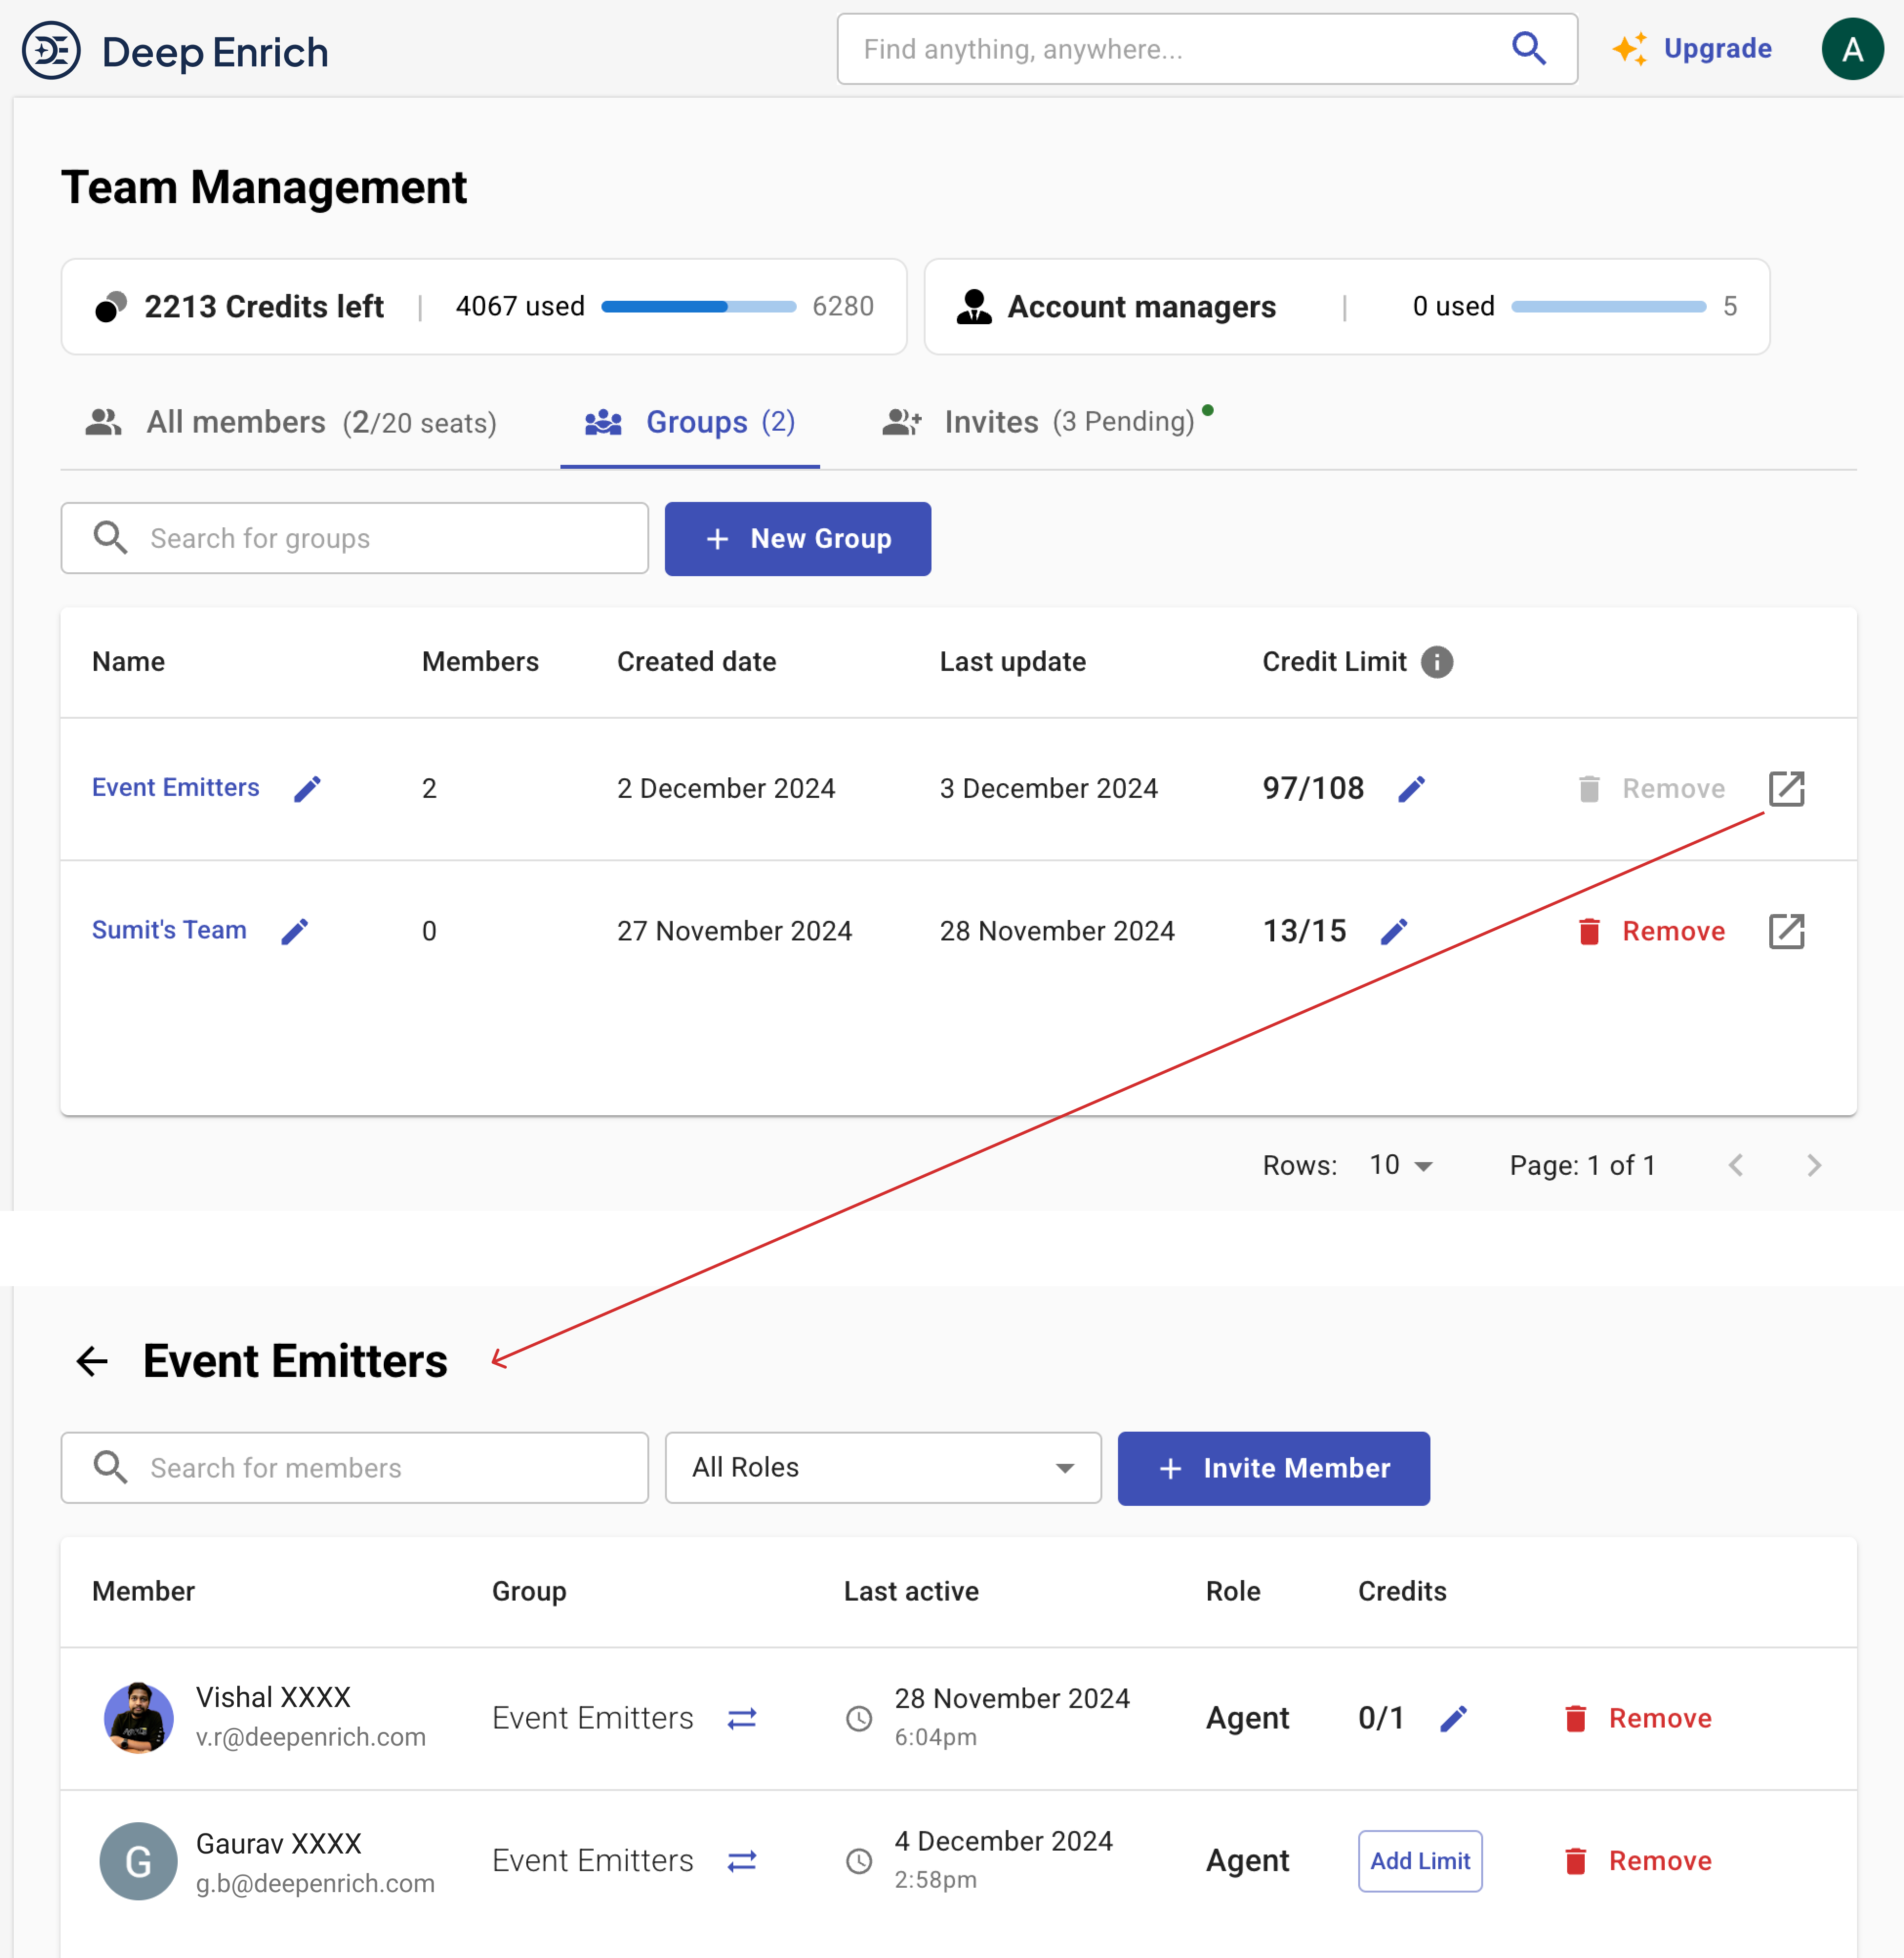Click the New Group button
Screen dimensions: 1904x1958
pos(797,539)
